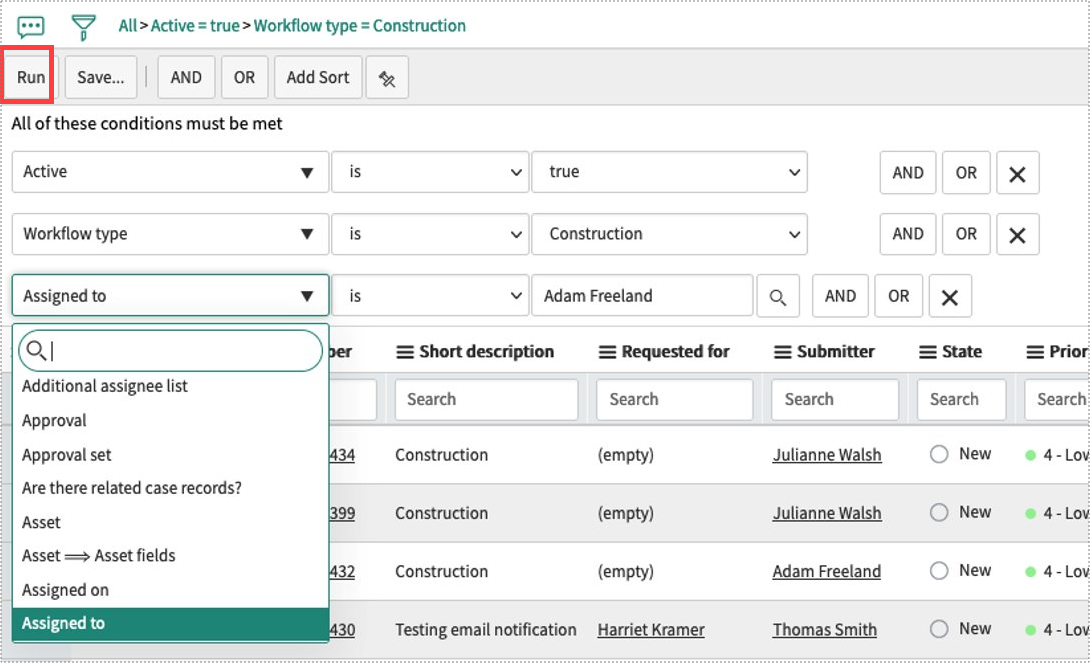Viewport: 1090px width, 663px height.
Task: Open Thomas Smith submitter link
Action: 824,630
